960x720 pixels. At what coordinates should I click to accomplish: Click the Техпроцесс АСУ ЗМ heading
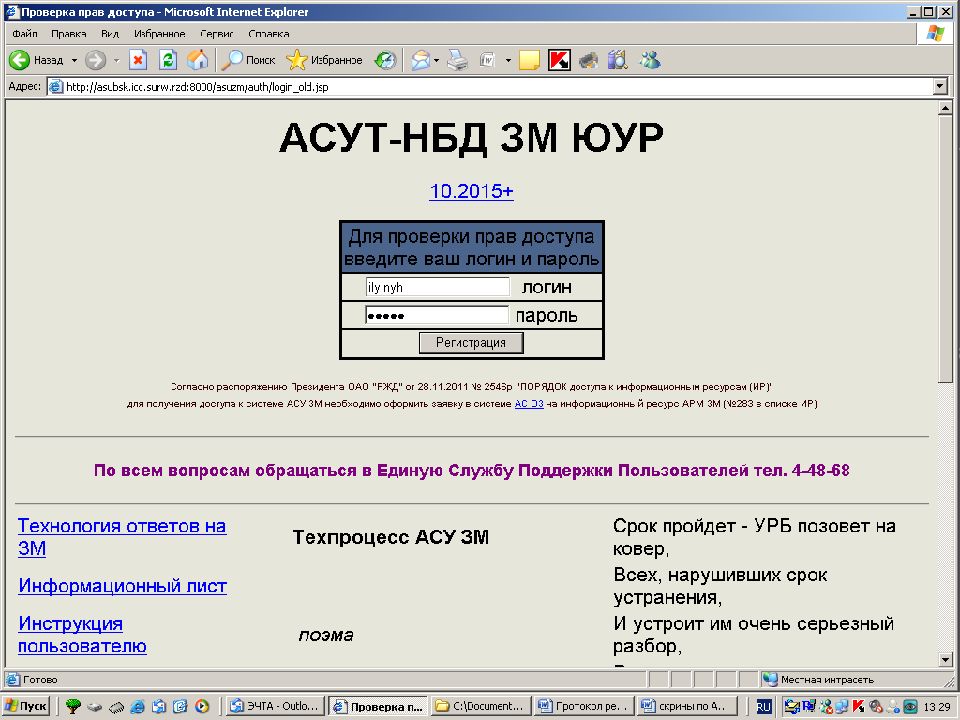tap(391, 537)
